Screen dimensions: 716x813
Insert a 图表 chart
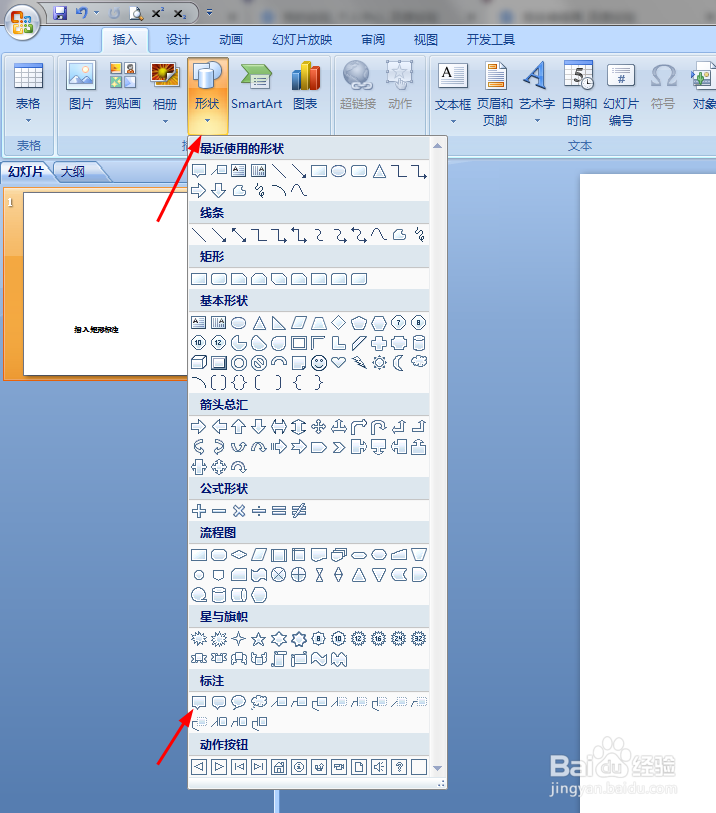[x=305, y=87]
